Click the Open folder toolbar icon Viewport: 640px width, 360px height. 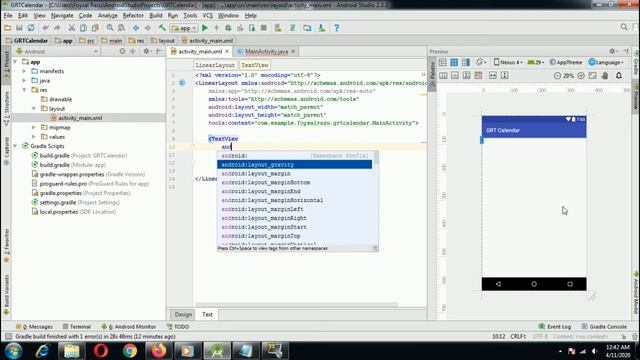pyautogui.click(x=7, y=28)
